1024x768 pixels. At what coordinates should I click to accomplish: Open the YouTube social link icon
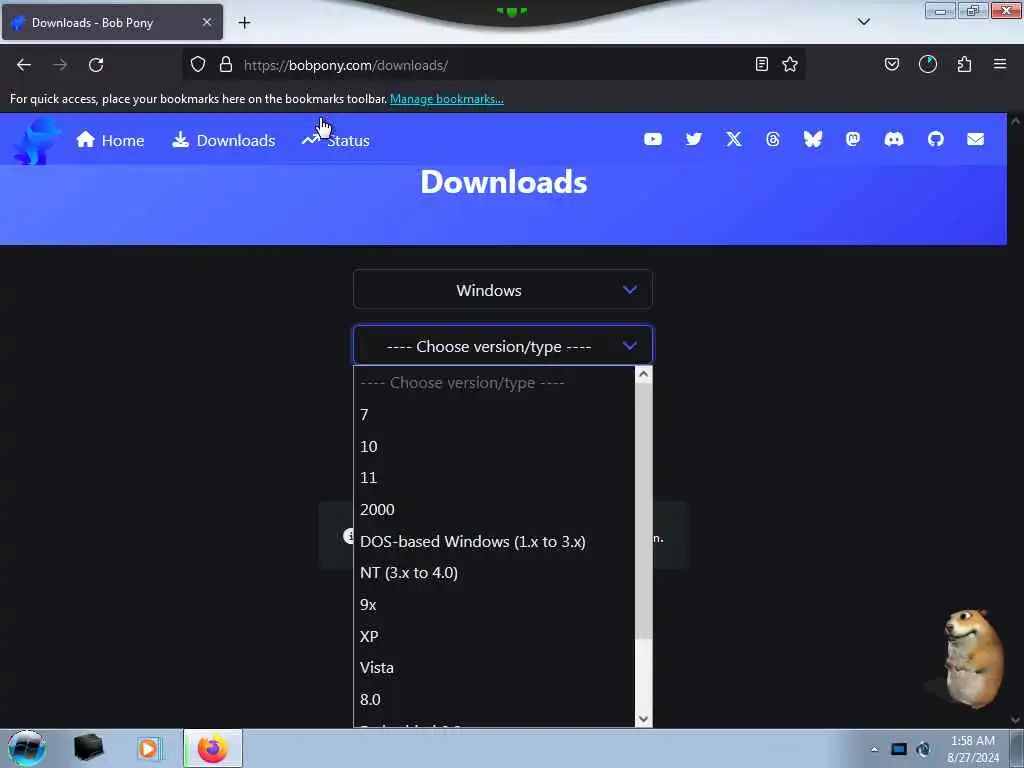652,139
